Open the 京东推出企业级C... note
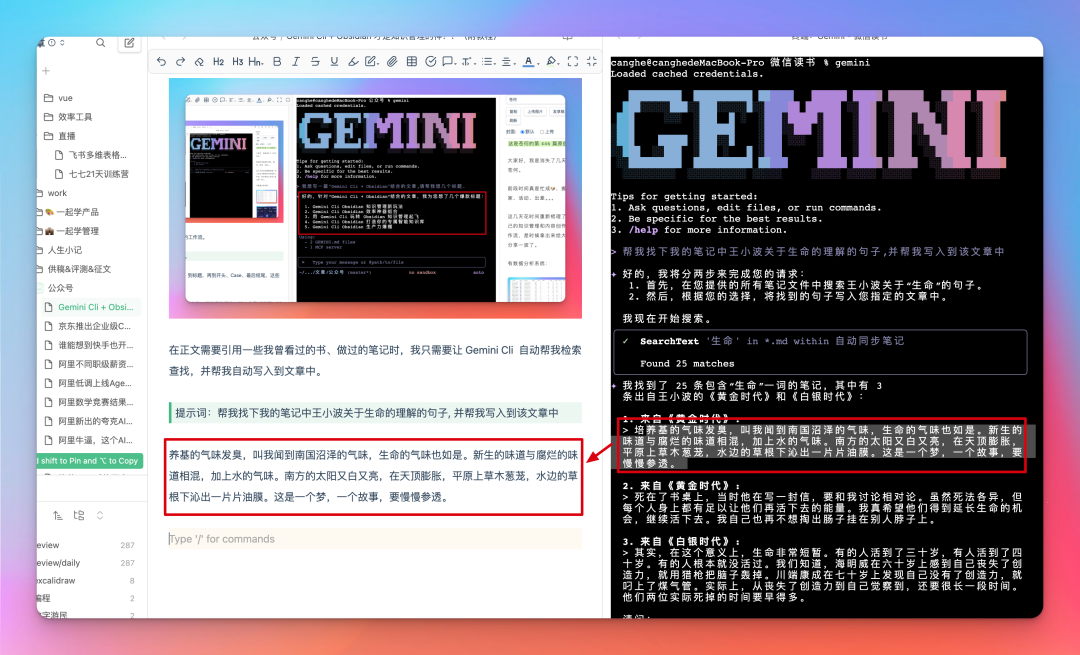1080x655 pixels. [x=92, y=326]
